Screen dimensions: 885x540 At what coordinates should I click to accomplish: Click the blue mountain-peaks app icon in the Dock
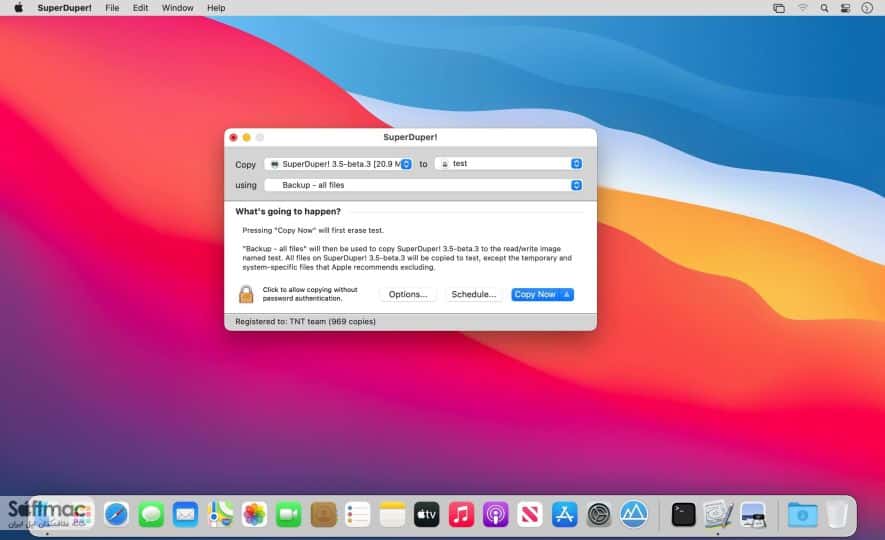pyautogui.click(x=634, y=515)
